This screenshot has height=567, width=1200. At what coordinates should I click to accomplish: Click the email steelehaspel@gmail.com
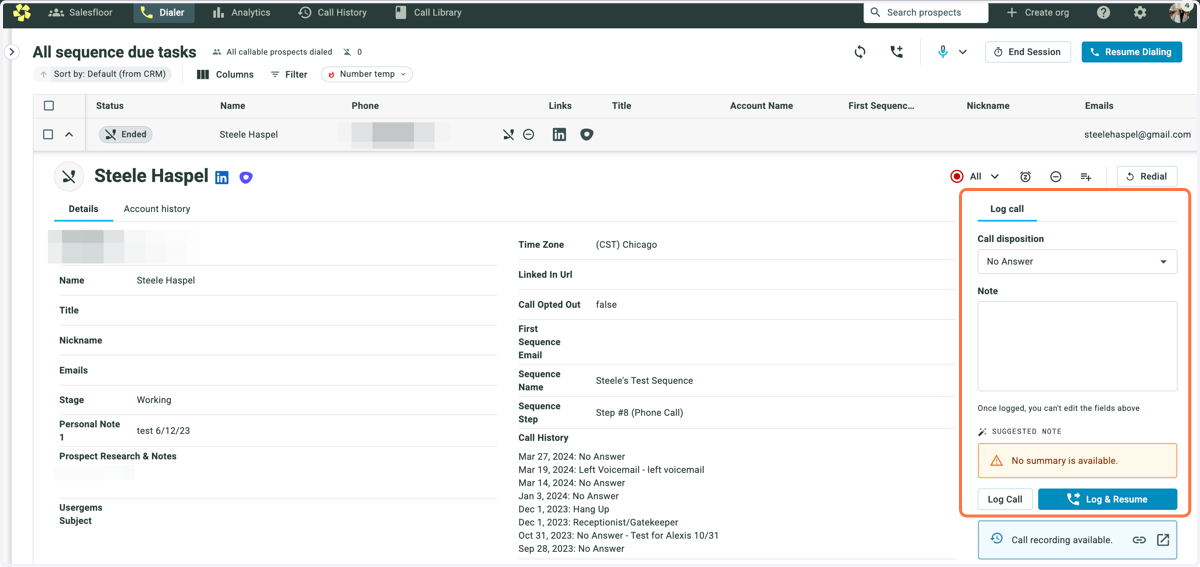pos(1137,134)
